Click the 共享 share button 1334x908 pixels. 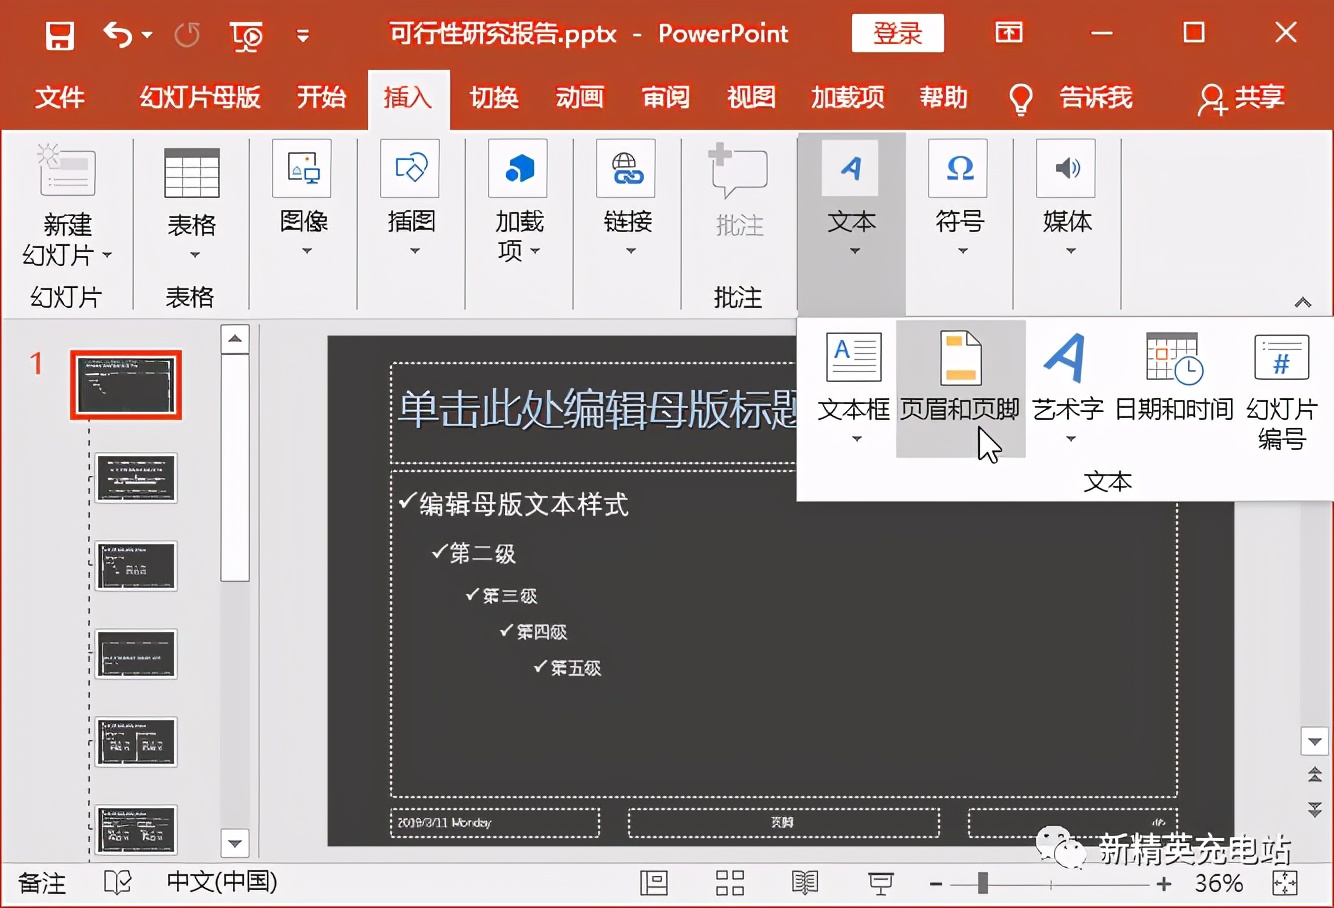pyautogui.click(x=1240, y=98)
